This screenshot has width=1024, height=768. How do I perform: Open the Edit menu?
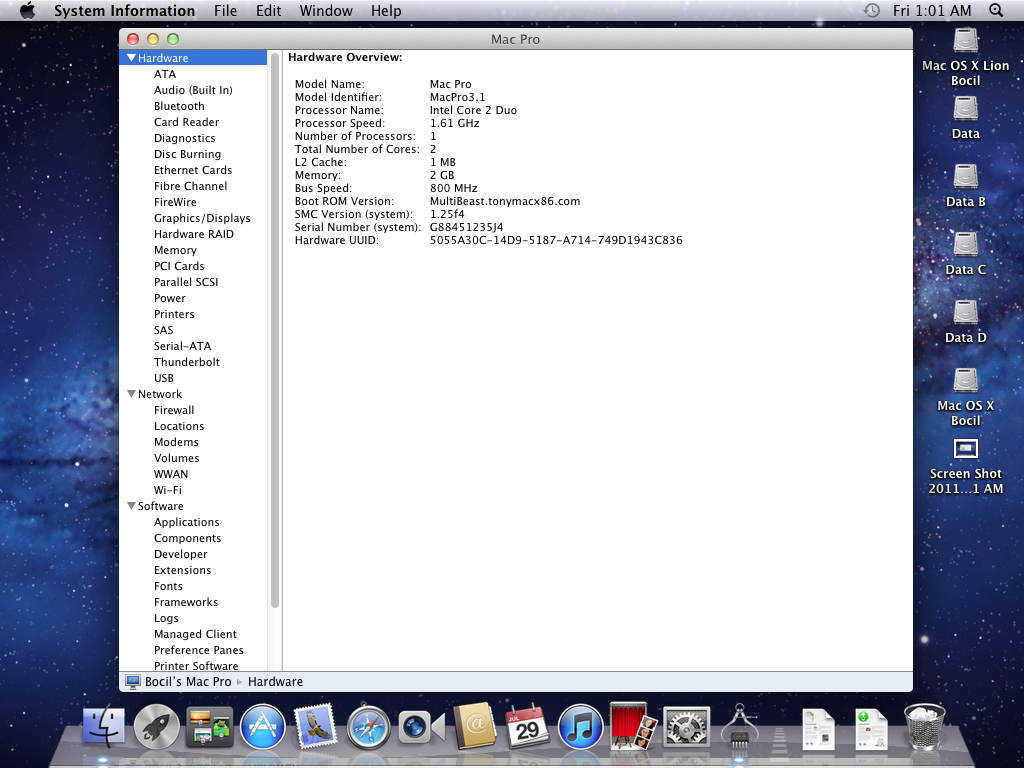(x=268, y=10)
